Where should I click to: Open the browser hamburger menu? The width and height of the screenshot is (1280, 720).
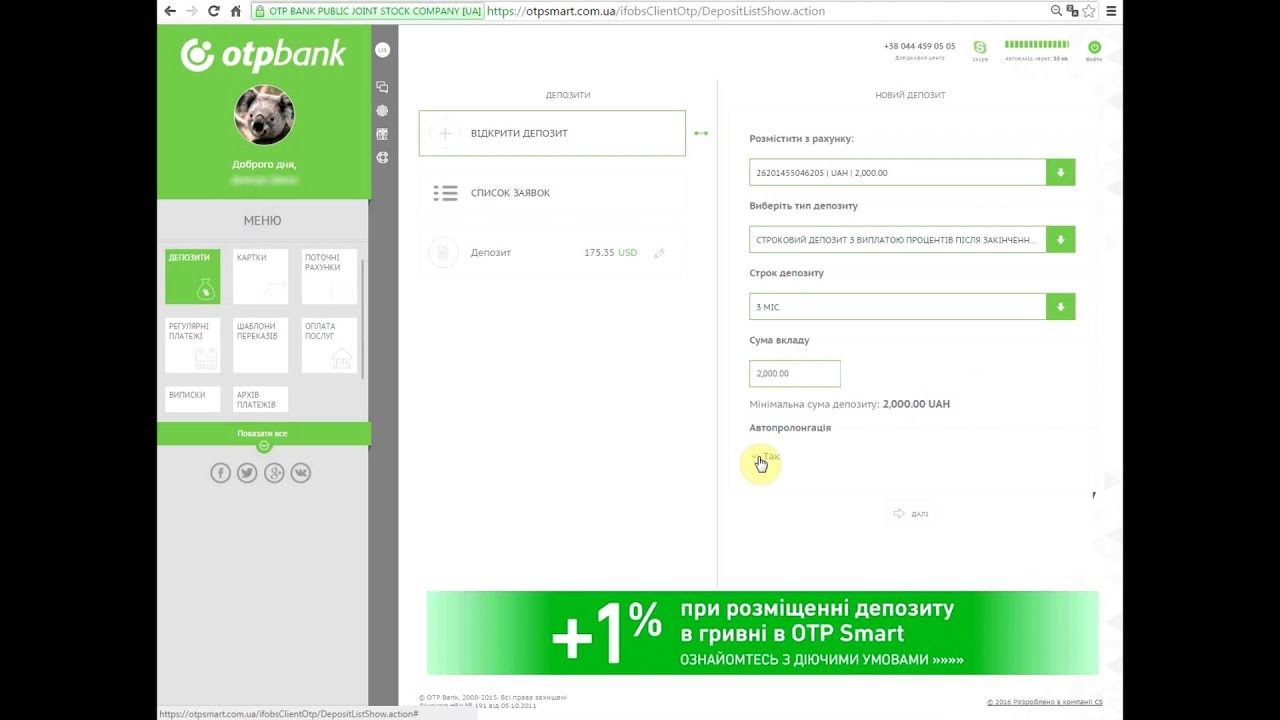1111,11
